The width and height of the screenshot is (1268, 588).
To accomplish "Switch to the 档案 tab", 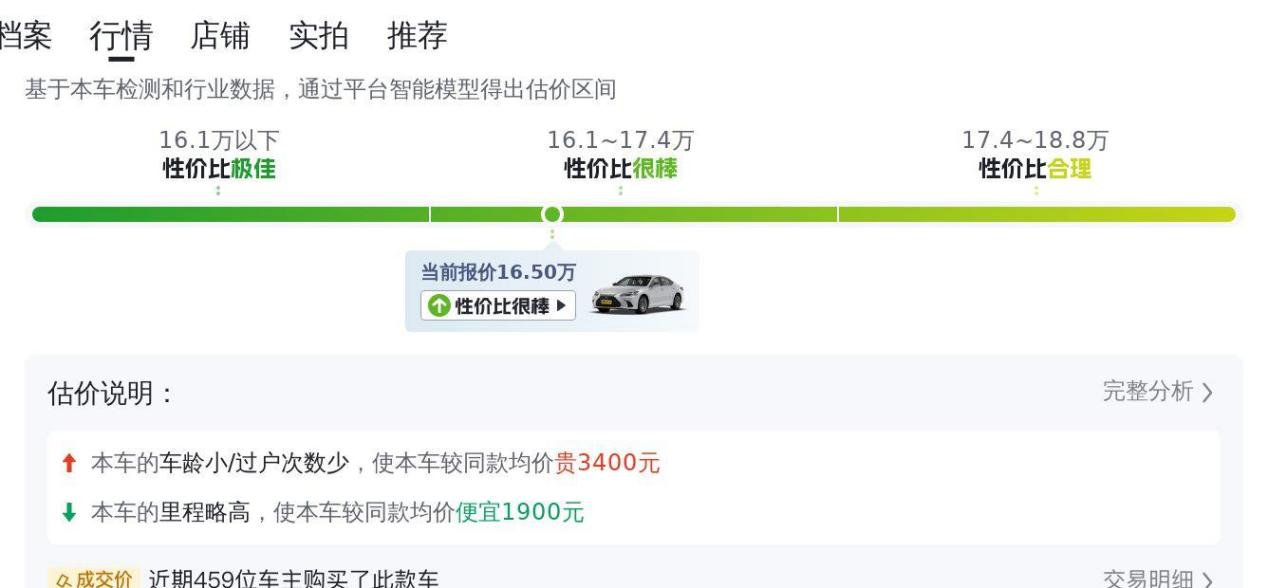I will click(x=24, y=36).
